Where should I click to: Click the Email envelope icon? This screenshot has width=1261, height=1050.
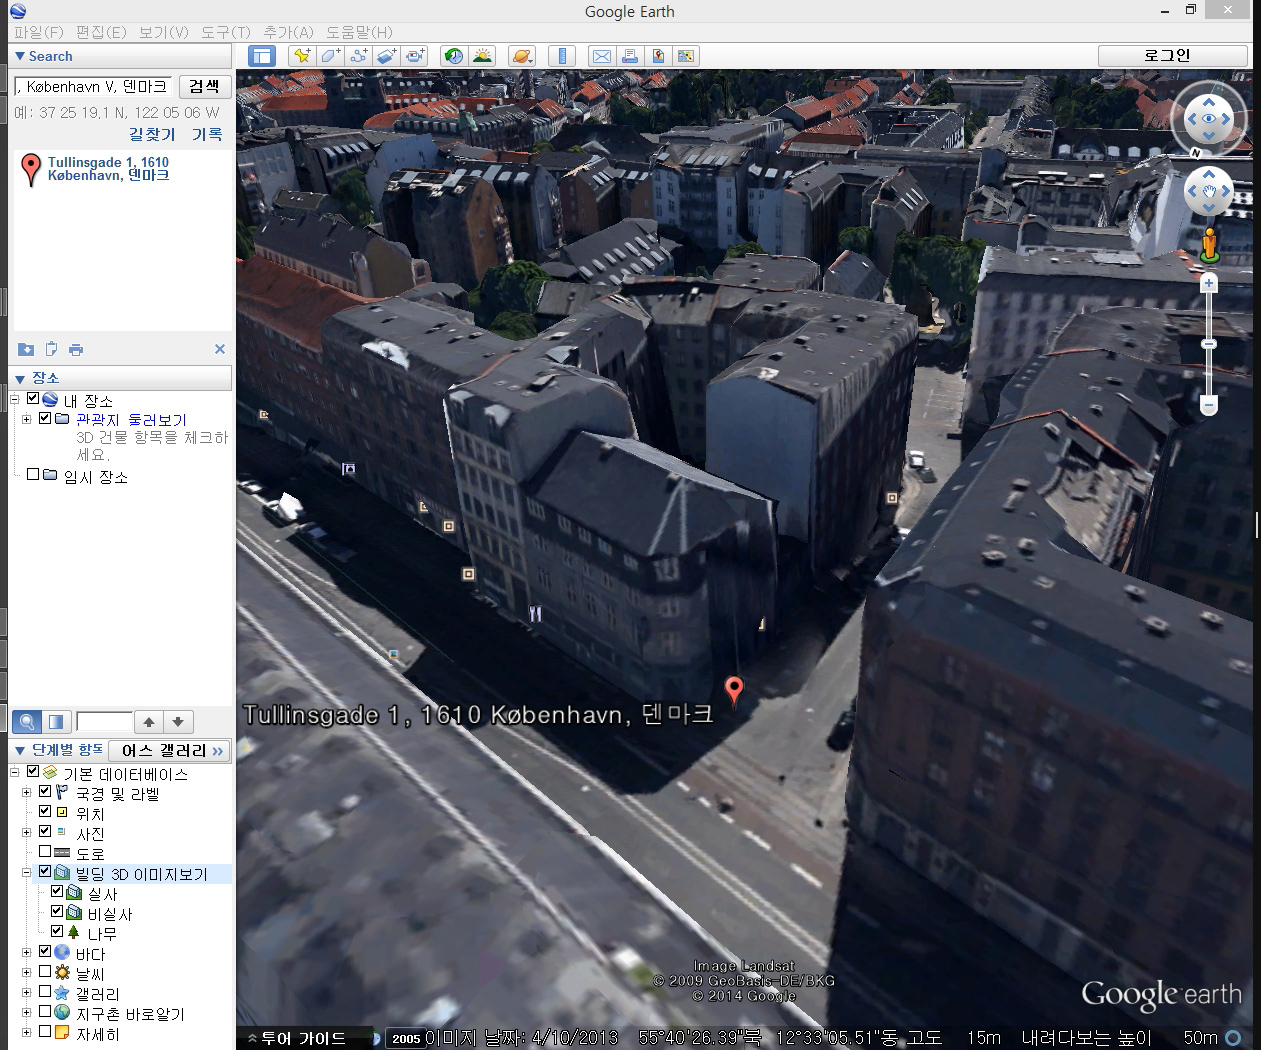(x=602, y=56)
